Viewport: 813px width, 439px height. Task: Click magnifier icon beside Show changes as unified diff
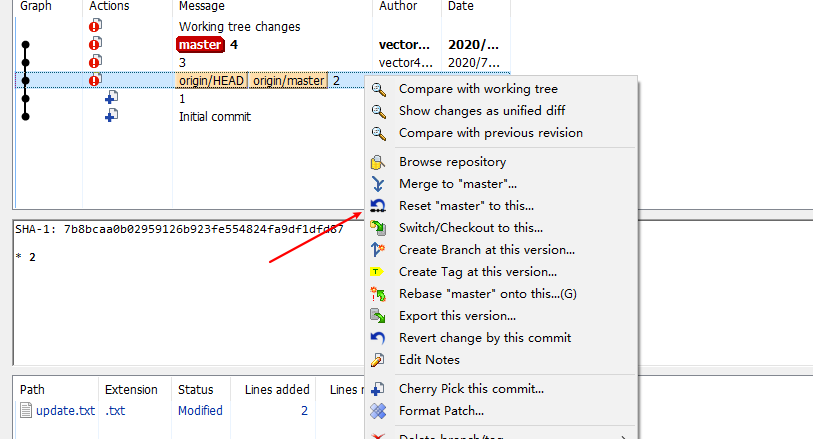click(x=379, y=111)
